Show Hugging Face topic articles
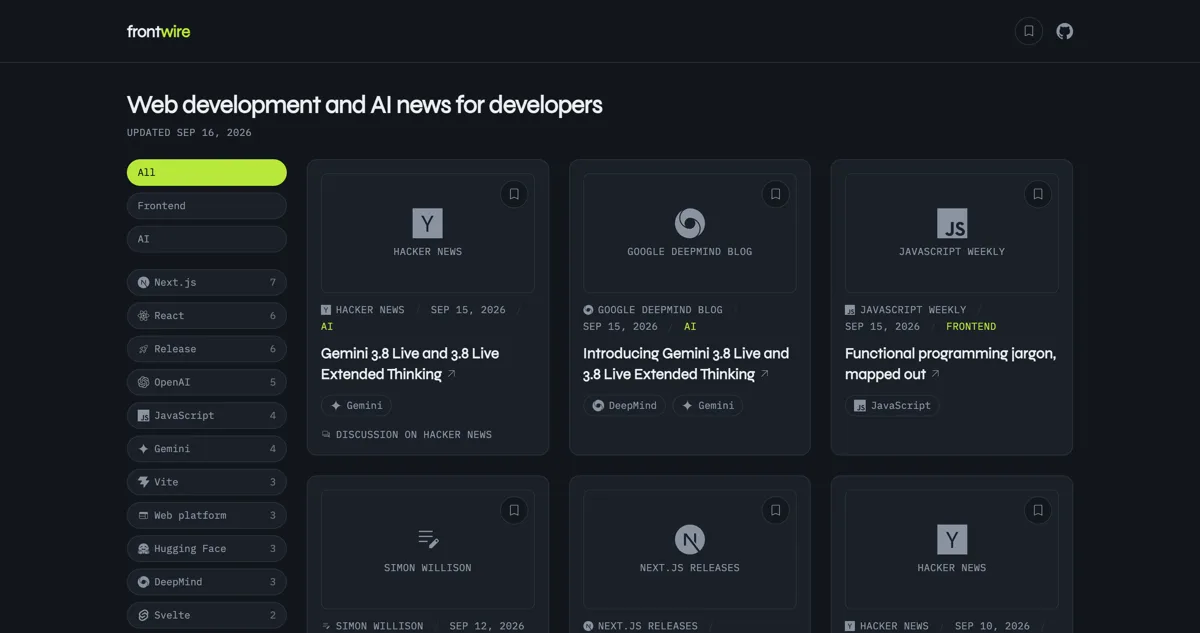Image resolution: width=1200 pixels, height=633 pixels. (x=207, y=549)
